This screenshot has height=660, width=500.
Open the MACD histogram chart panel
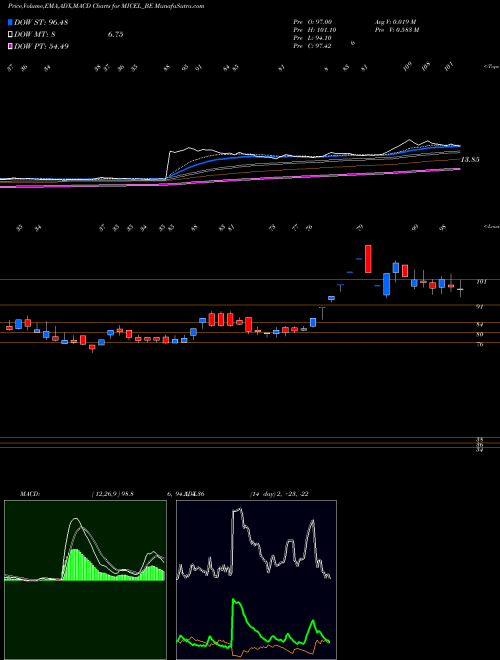[x=85, y=580]
